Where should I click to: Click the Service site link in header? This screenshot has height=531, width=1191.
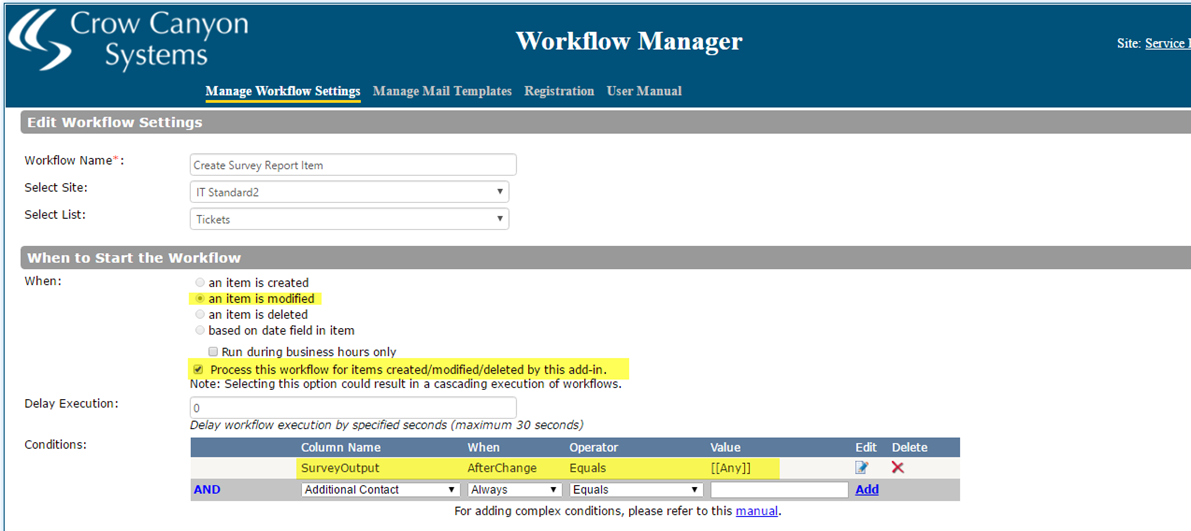[1167, 43]
